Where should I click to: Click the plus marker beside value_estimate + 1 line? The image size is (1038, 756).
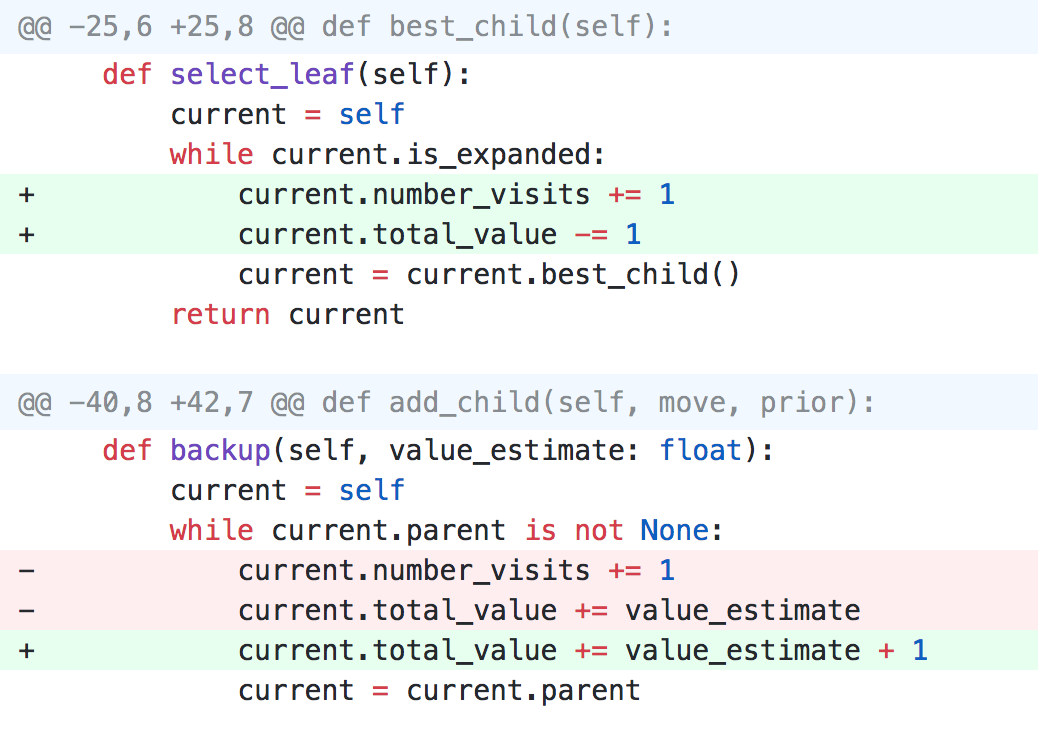[26, 650]
